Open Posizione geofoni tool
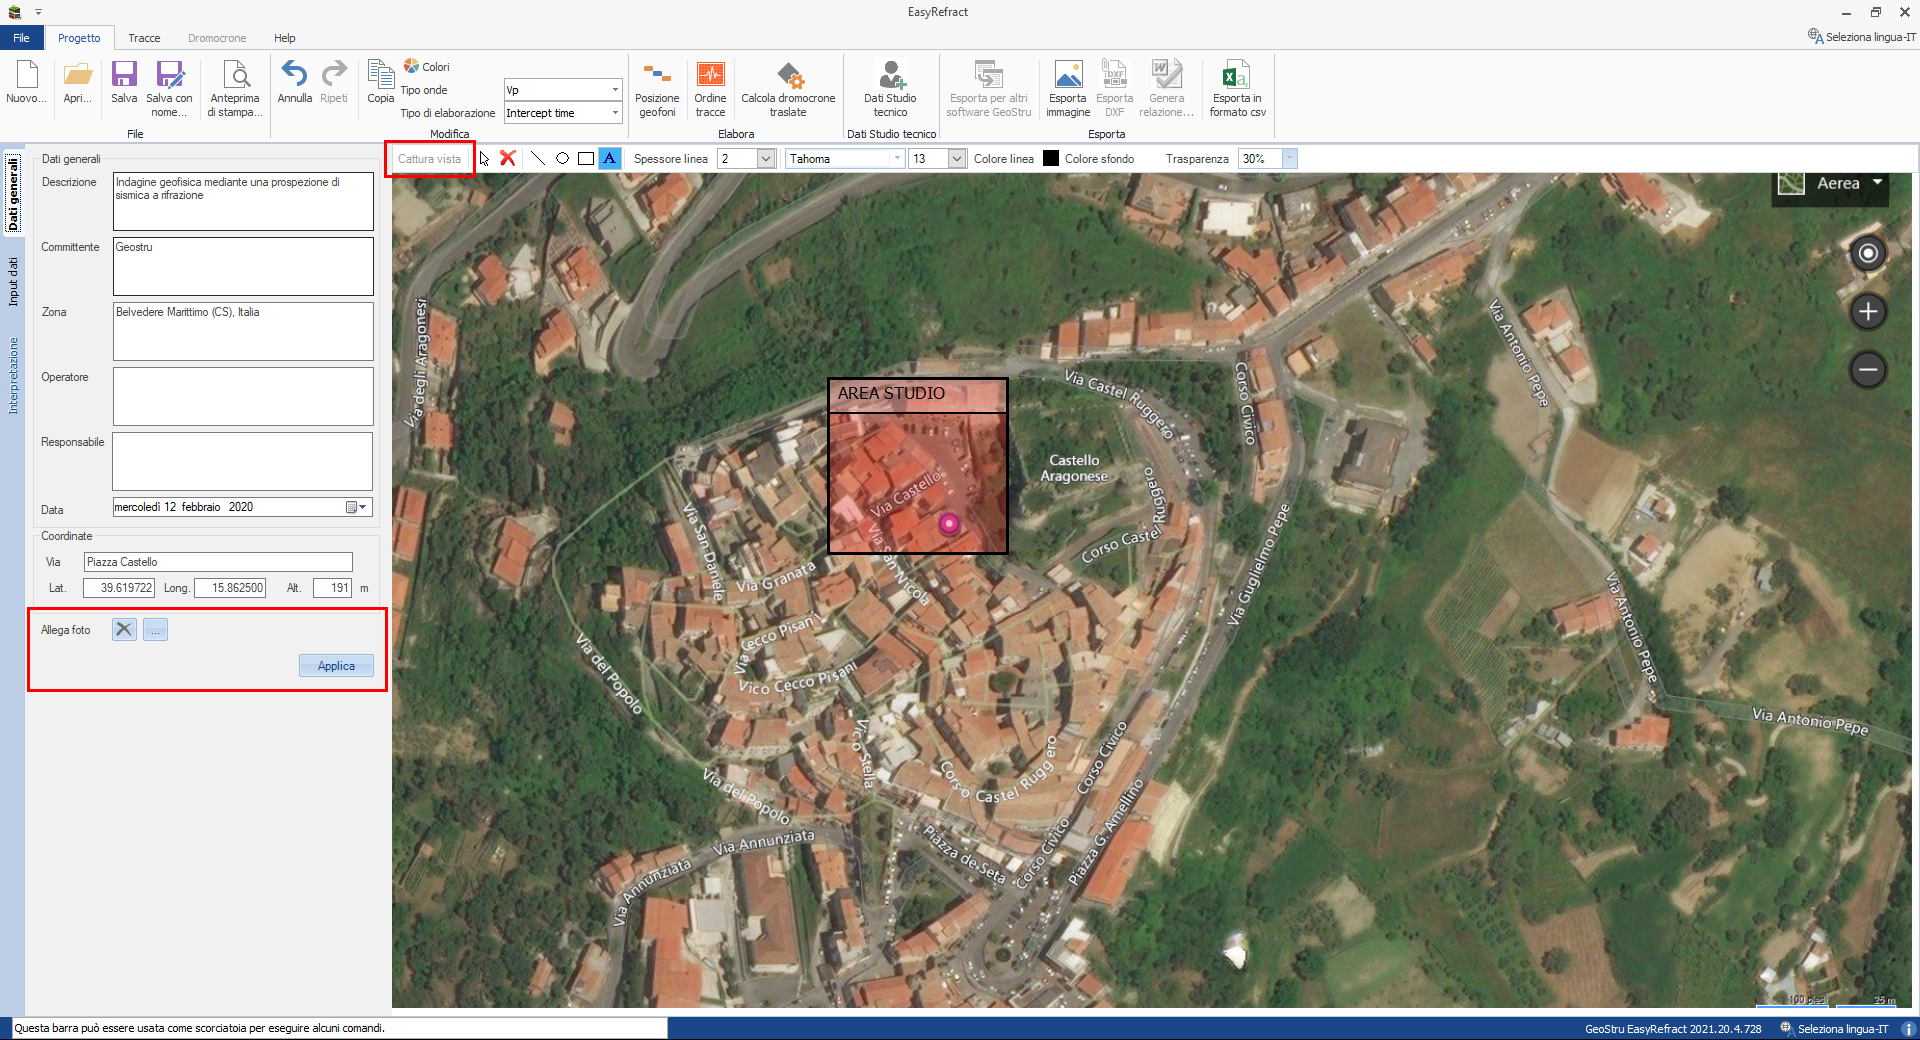The image size is (1920, 1040). [x=657, y=88]
